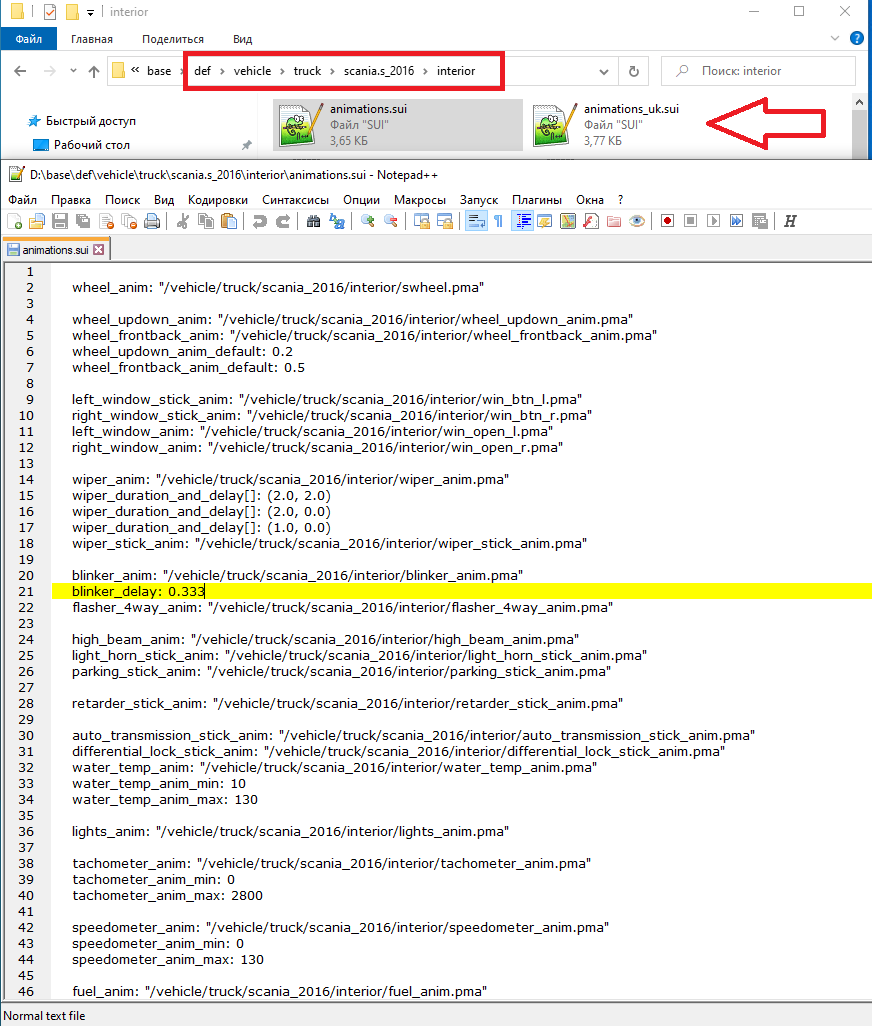The image size is (872, 1026).
Task: Click the Close All documents toolbar icon
Action: click(130, 221)
